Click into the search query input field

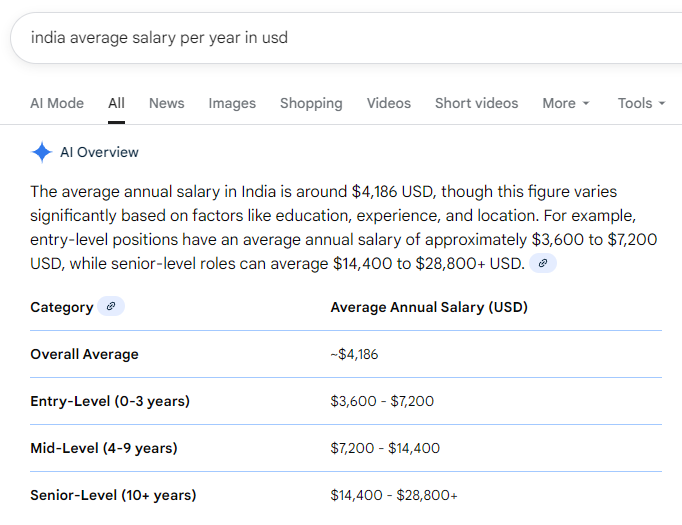[x=346, y=38]
